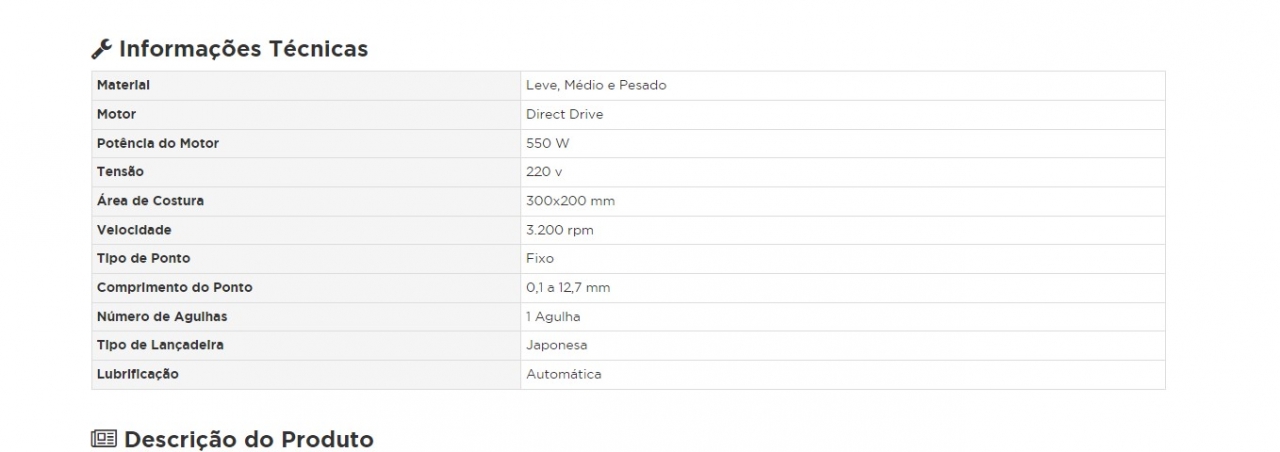Click the Material row label
Image resolution: width=1280 pixels, height=452 pixels.
(x=123, y=85)
